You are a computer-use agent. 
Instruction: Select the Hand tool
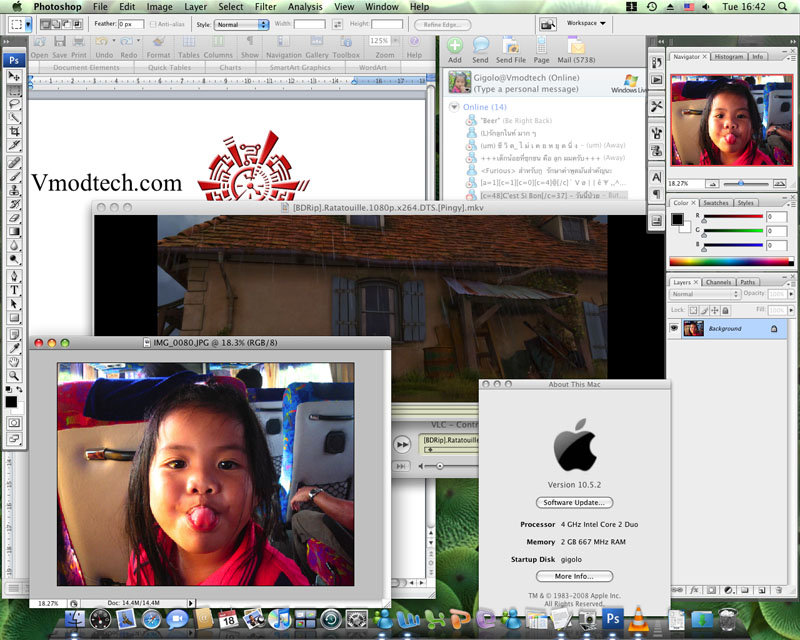(x=14, y=362)
